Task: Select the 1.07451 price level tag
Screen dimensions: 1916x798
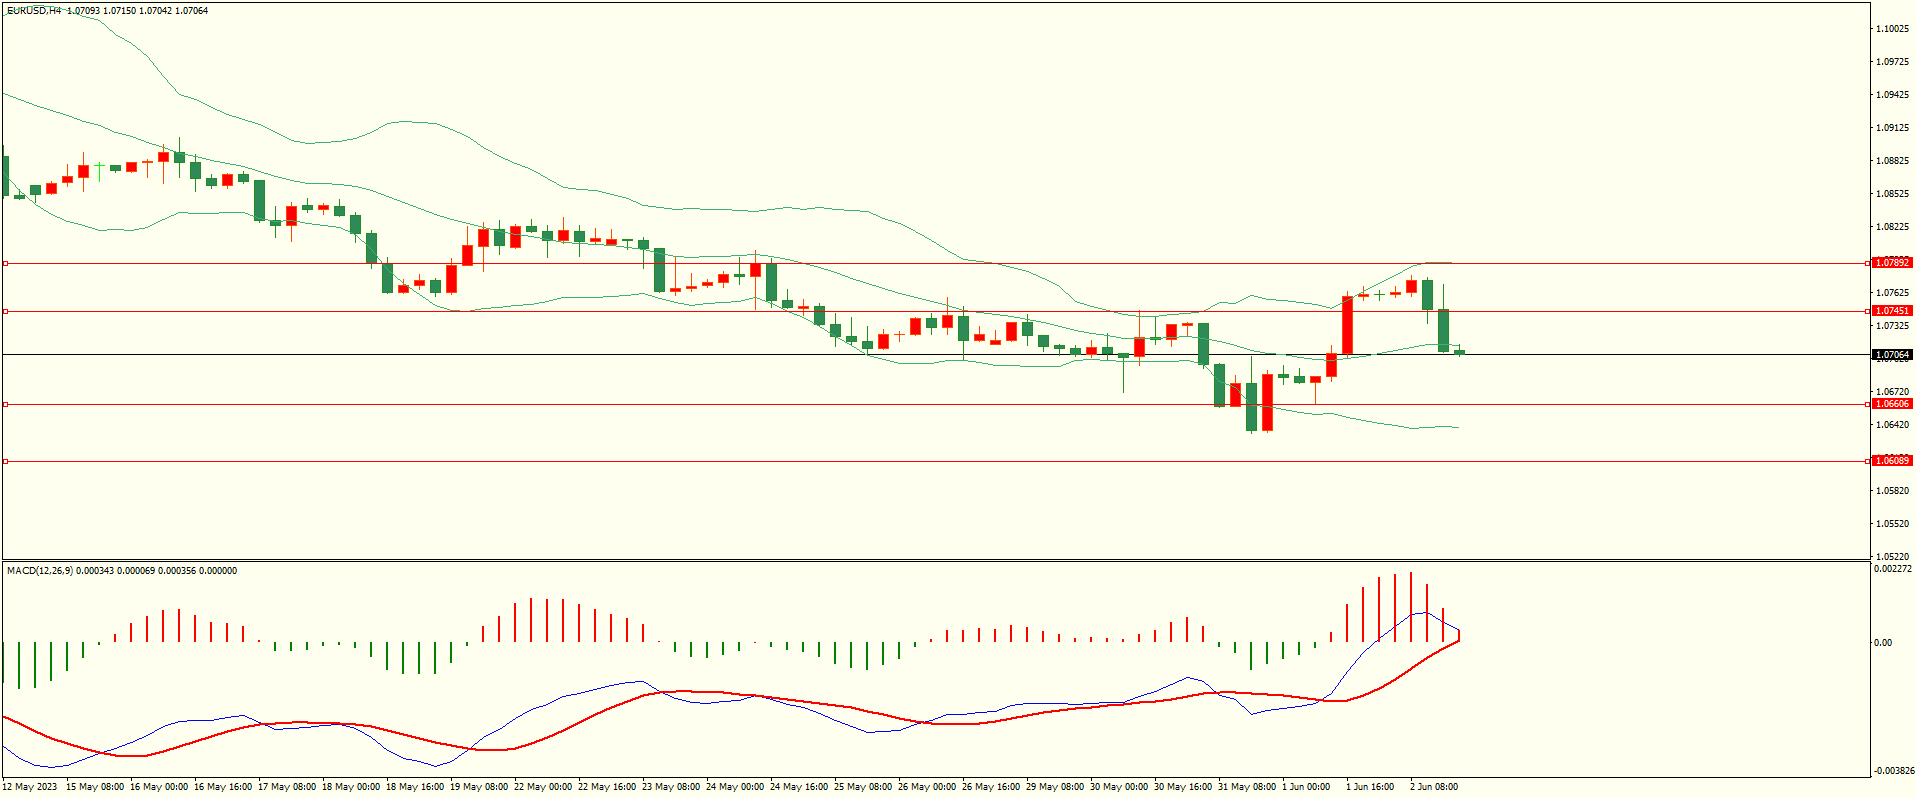Action: (x=1892, y=311)
